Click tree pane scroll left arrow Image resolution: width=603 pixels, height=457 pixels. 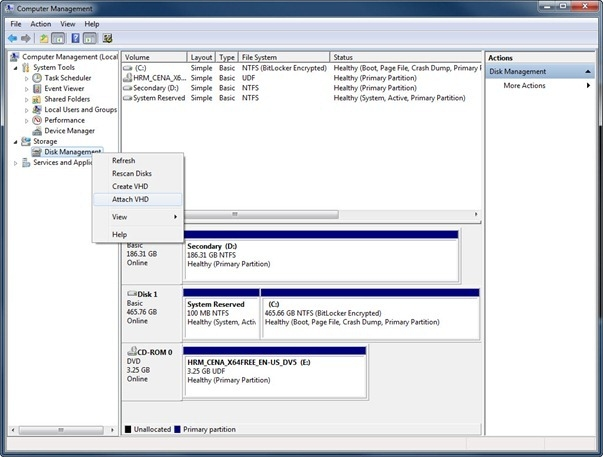point(13,430)
